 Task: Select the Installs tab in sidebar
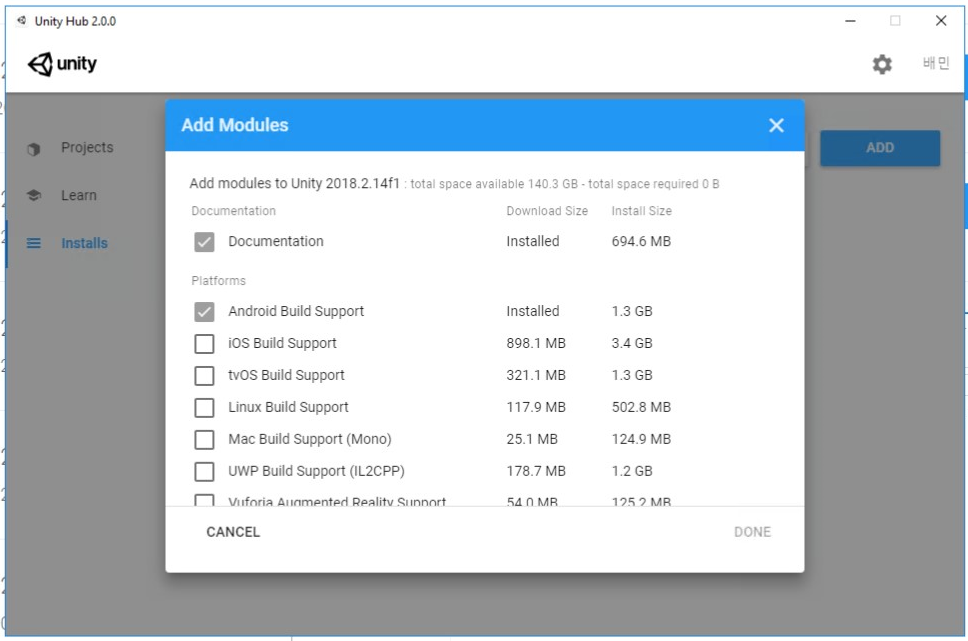84,243
